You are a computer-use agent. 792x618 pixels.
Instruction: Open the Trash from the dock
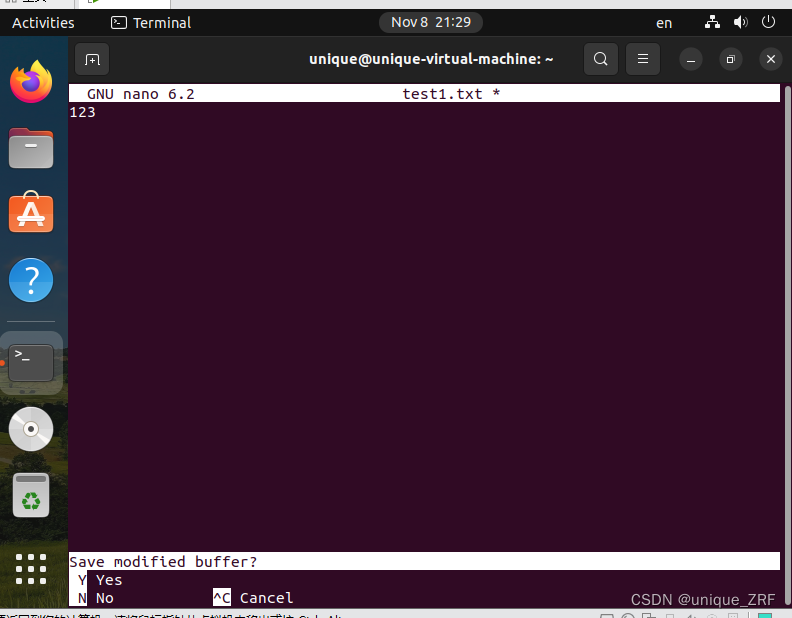(31, 495)
